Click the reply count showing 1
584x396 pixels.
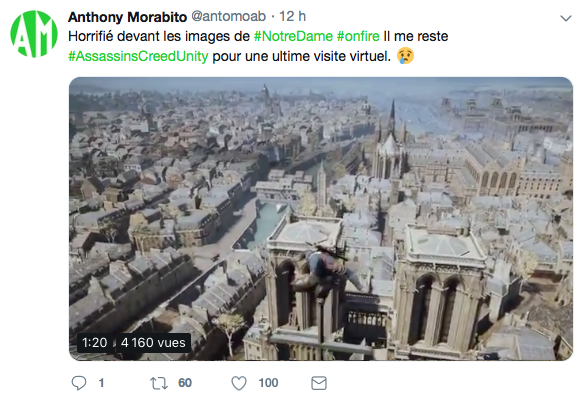pos(101,383)
